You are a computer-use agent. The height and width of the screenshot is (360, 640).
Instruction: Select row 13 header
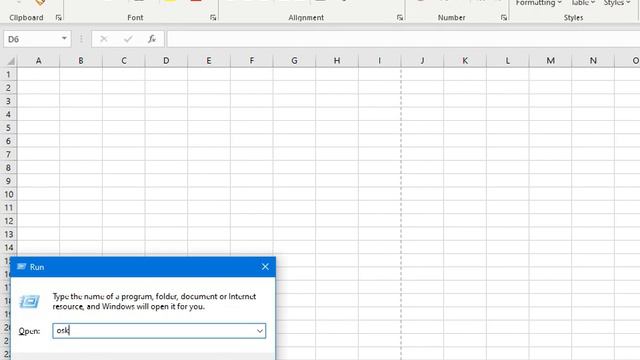(8, 234)
